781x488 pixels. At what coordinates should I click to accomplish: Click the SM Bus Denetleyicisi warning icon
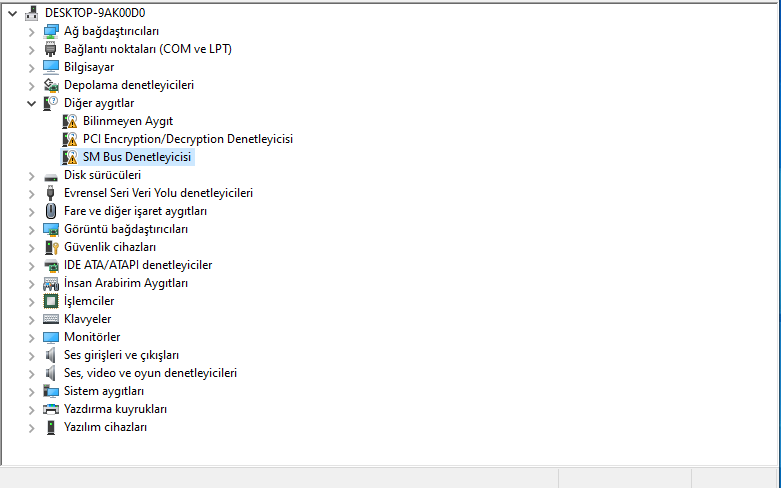click(70, 157)
